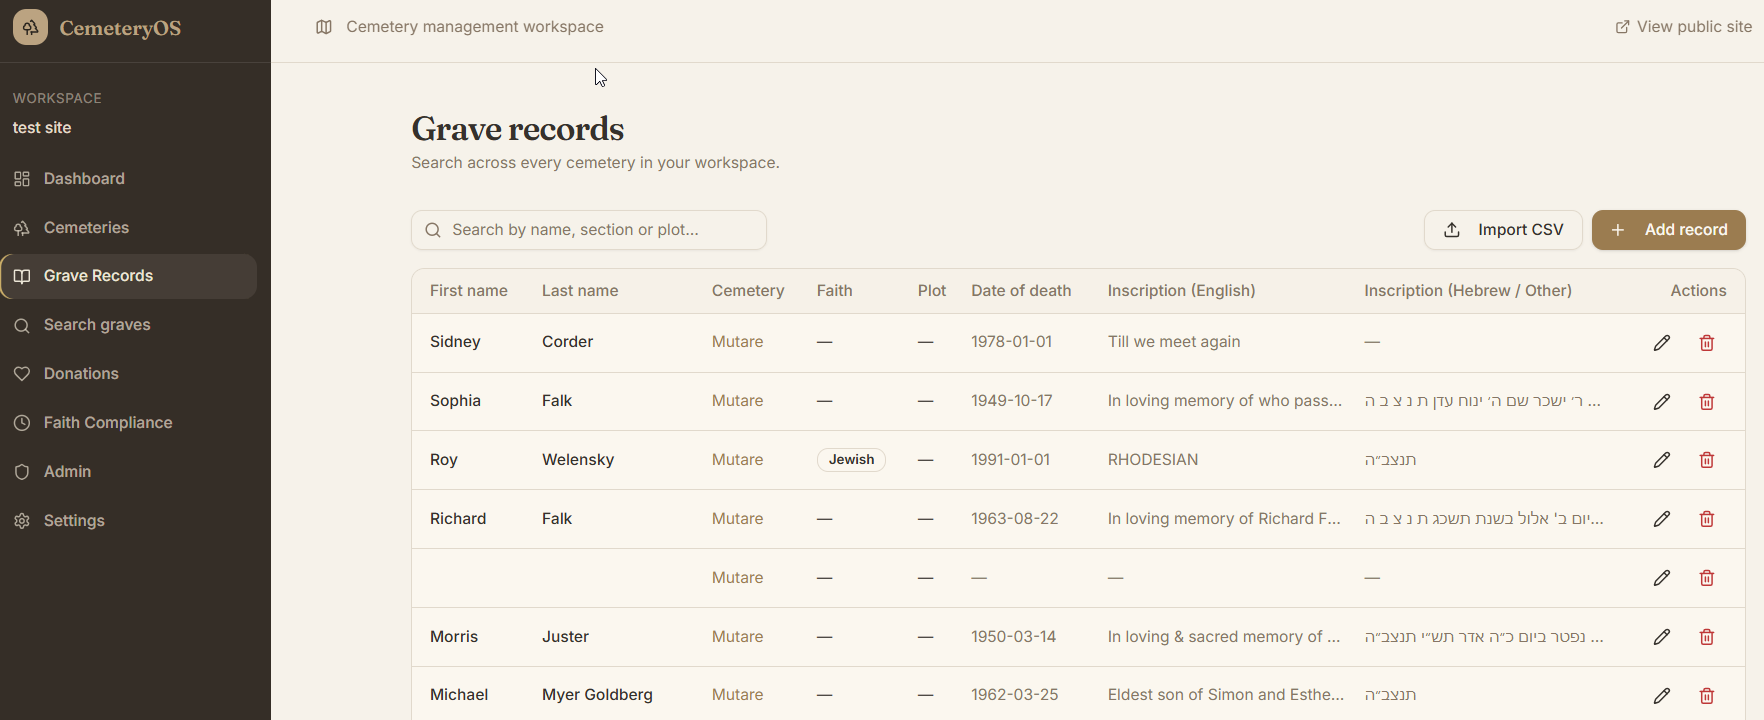
Task: Click the First name column header
Action: click(x=469, y=291)
